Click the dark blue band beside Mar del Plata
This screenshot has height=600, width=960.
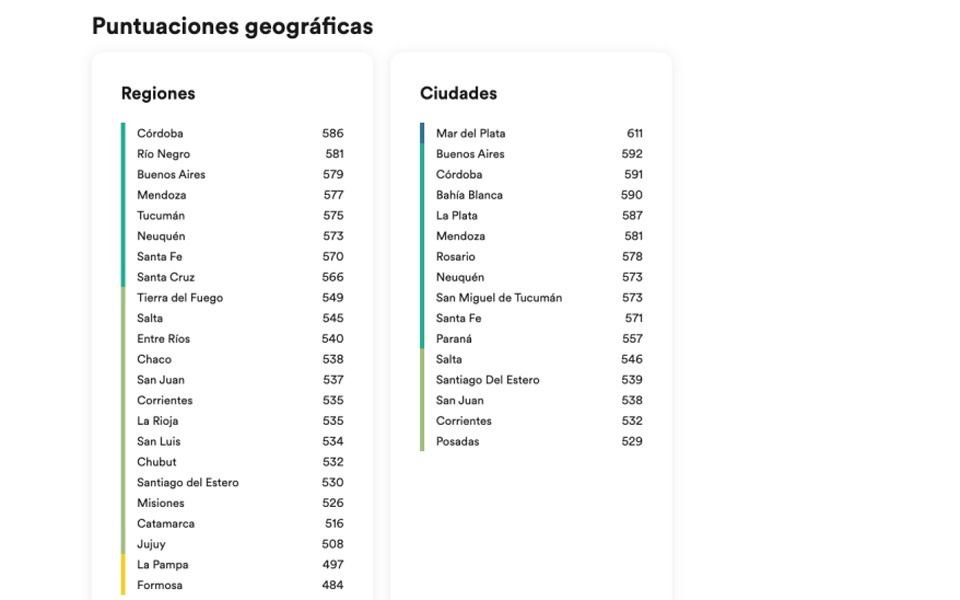(422, 133)
